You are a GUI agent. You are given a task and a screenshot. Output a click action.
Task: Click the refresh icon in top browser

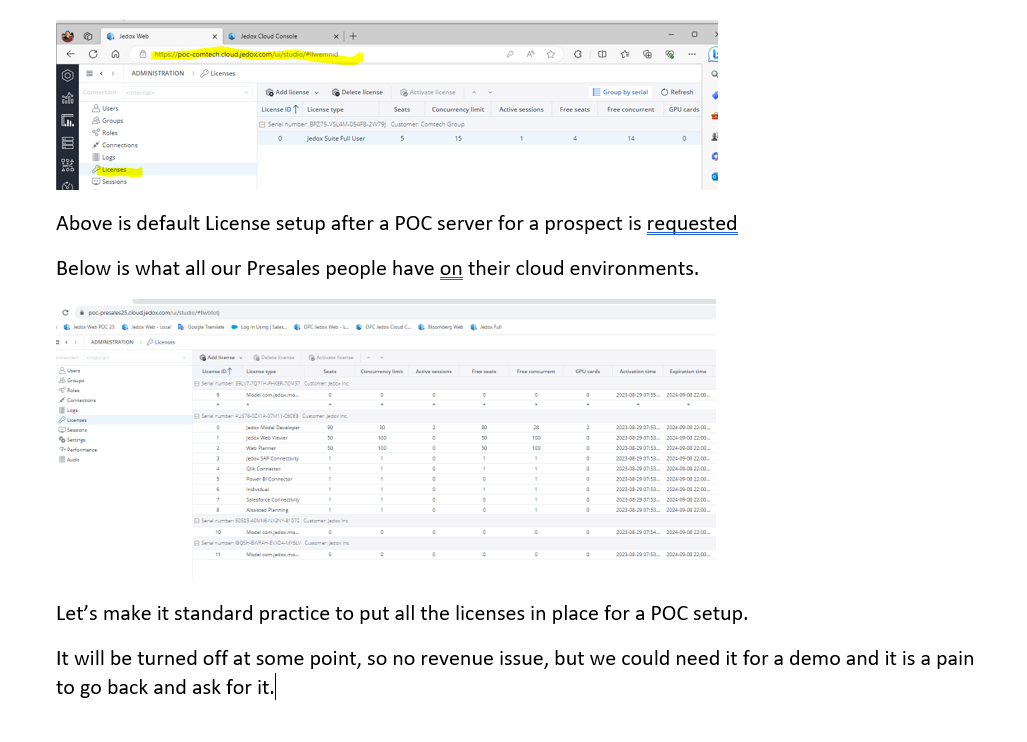[93, 54]
